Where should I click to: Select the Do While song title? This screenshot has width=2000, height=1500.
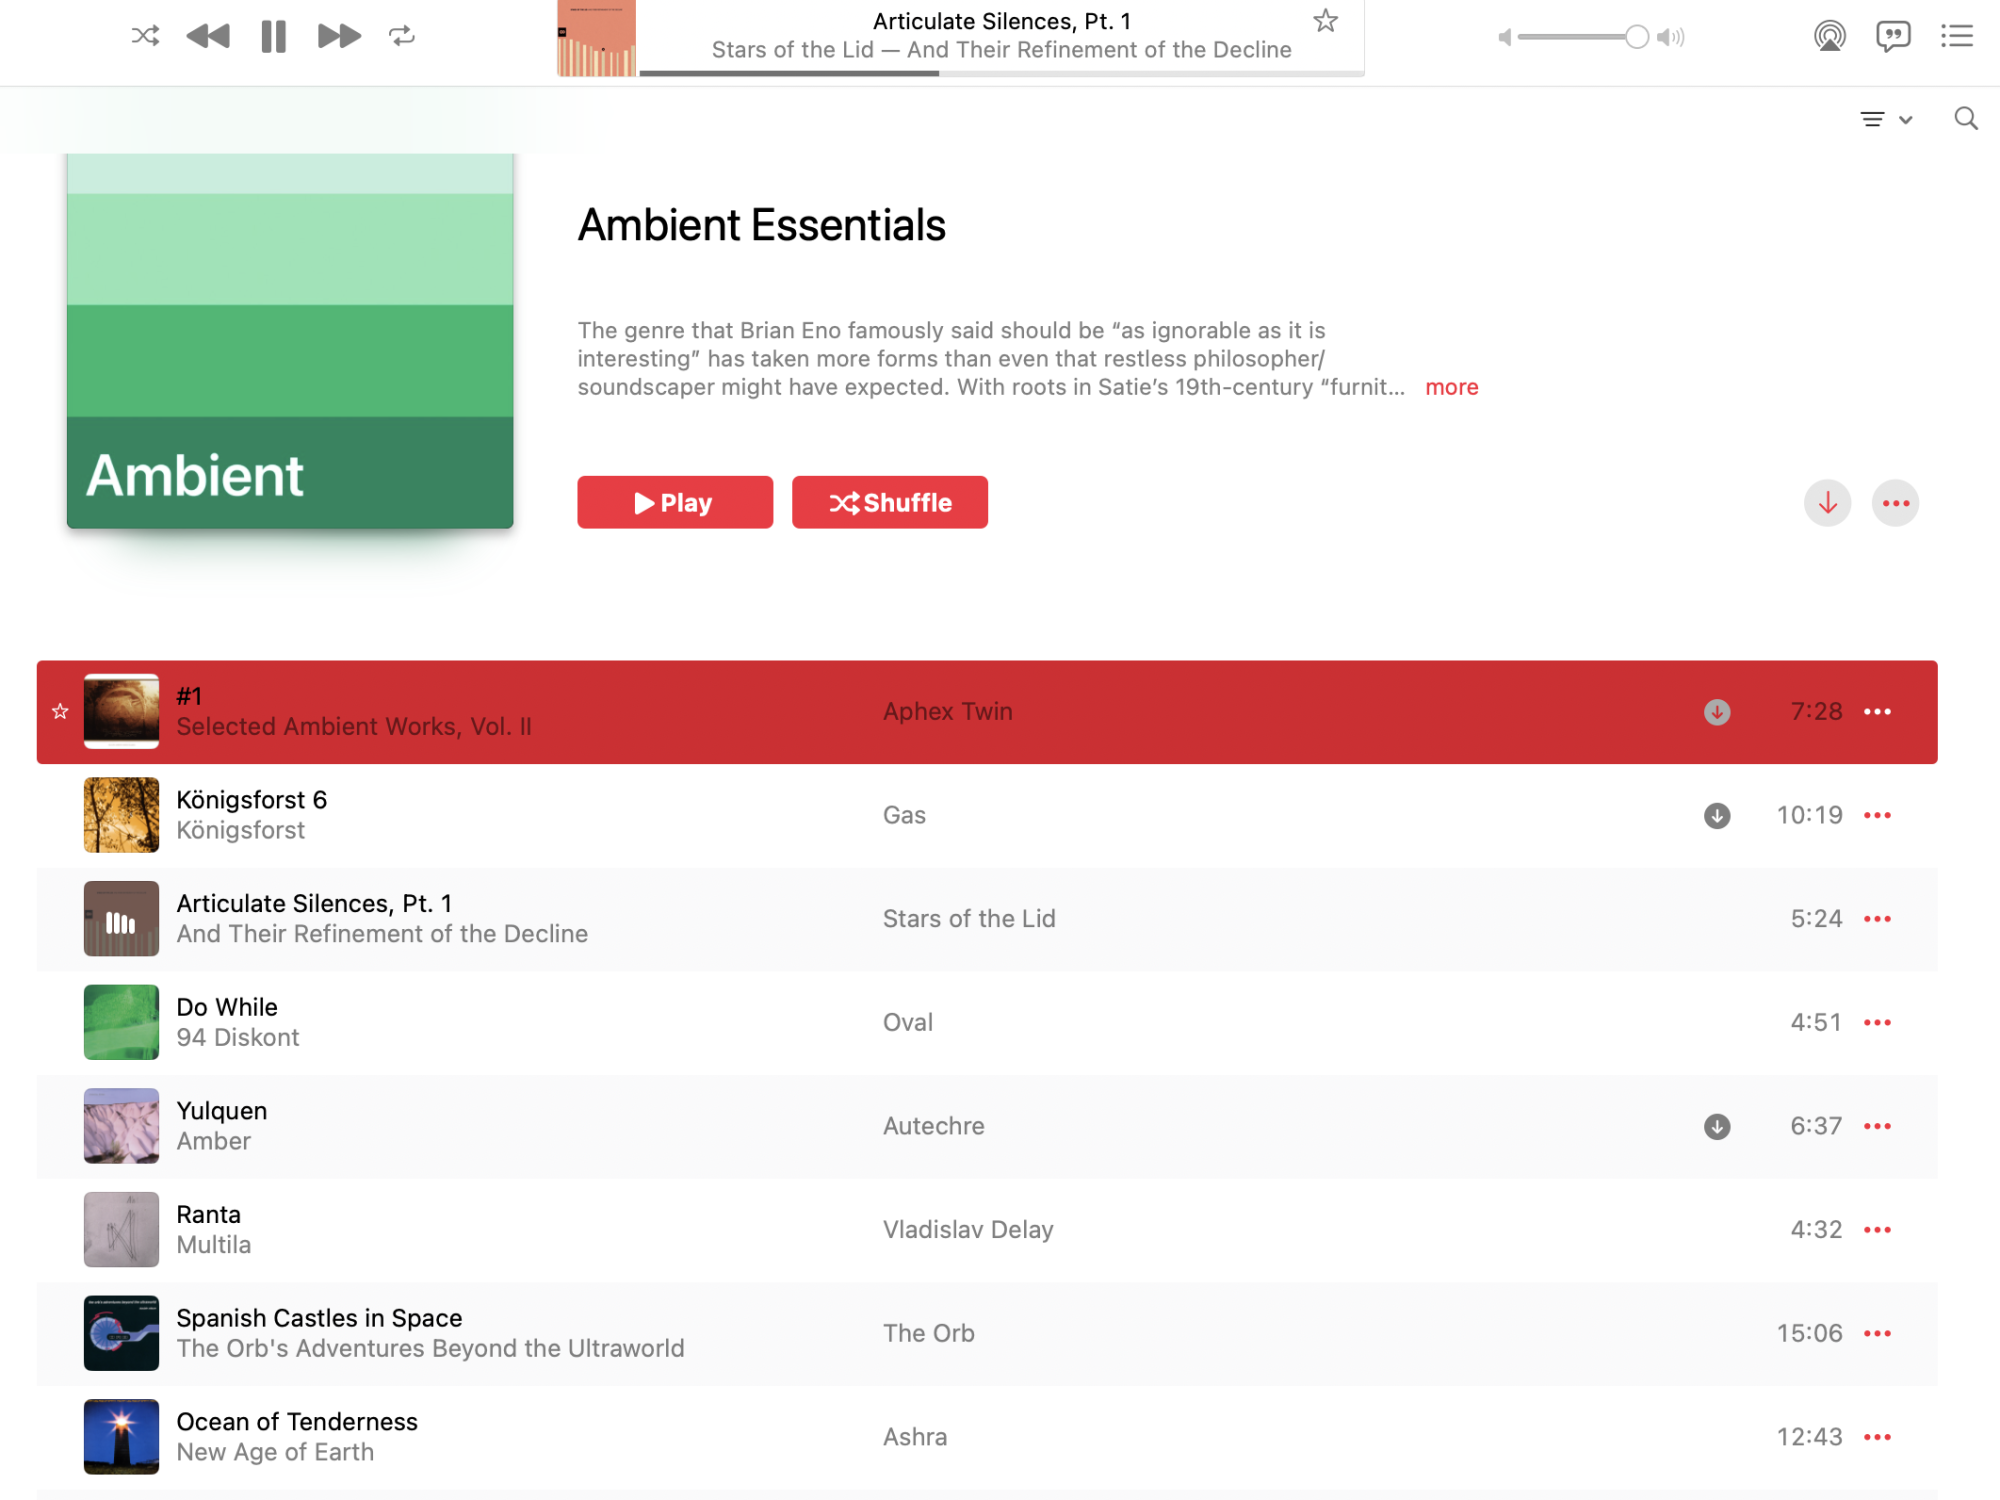coord(227,1007)
